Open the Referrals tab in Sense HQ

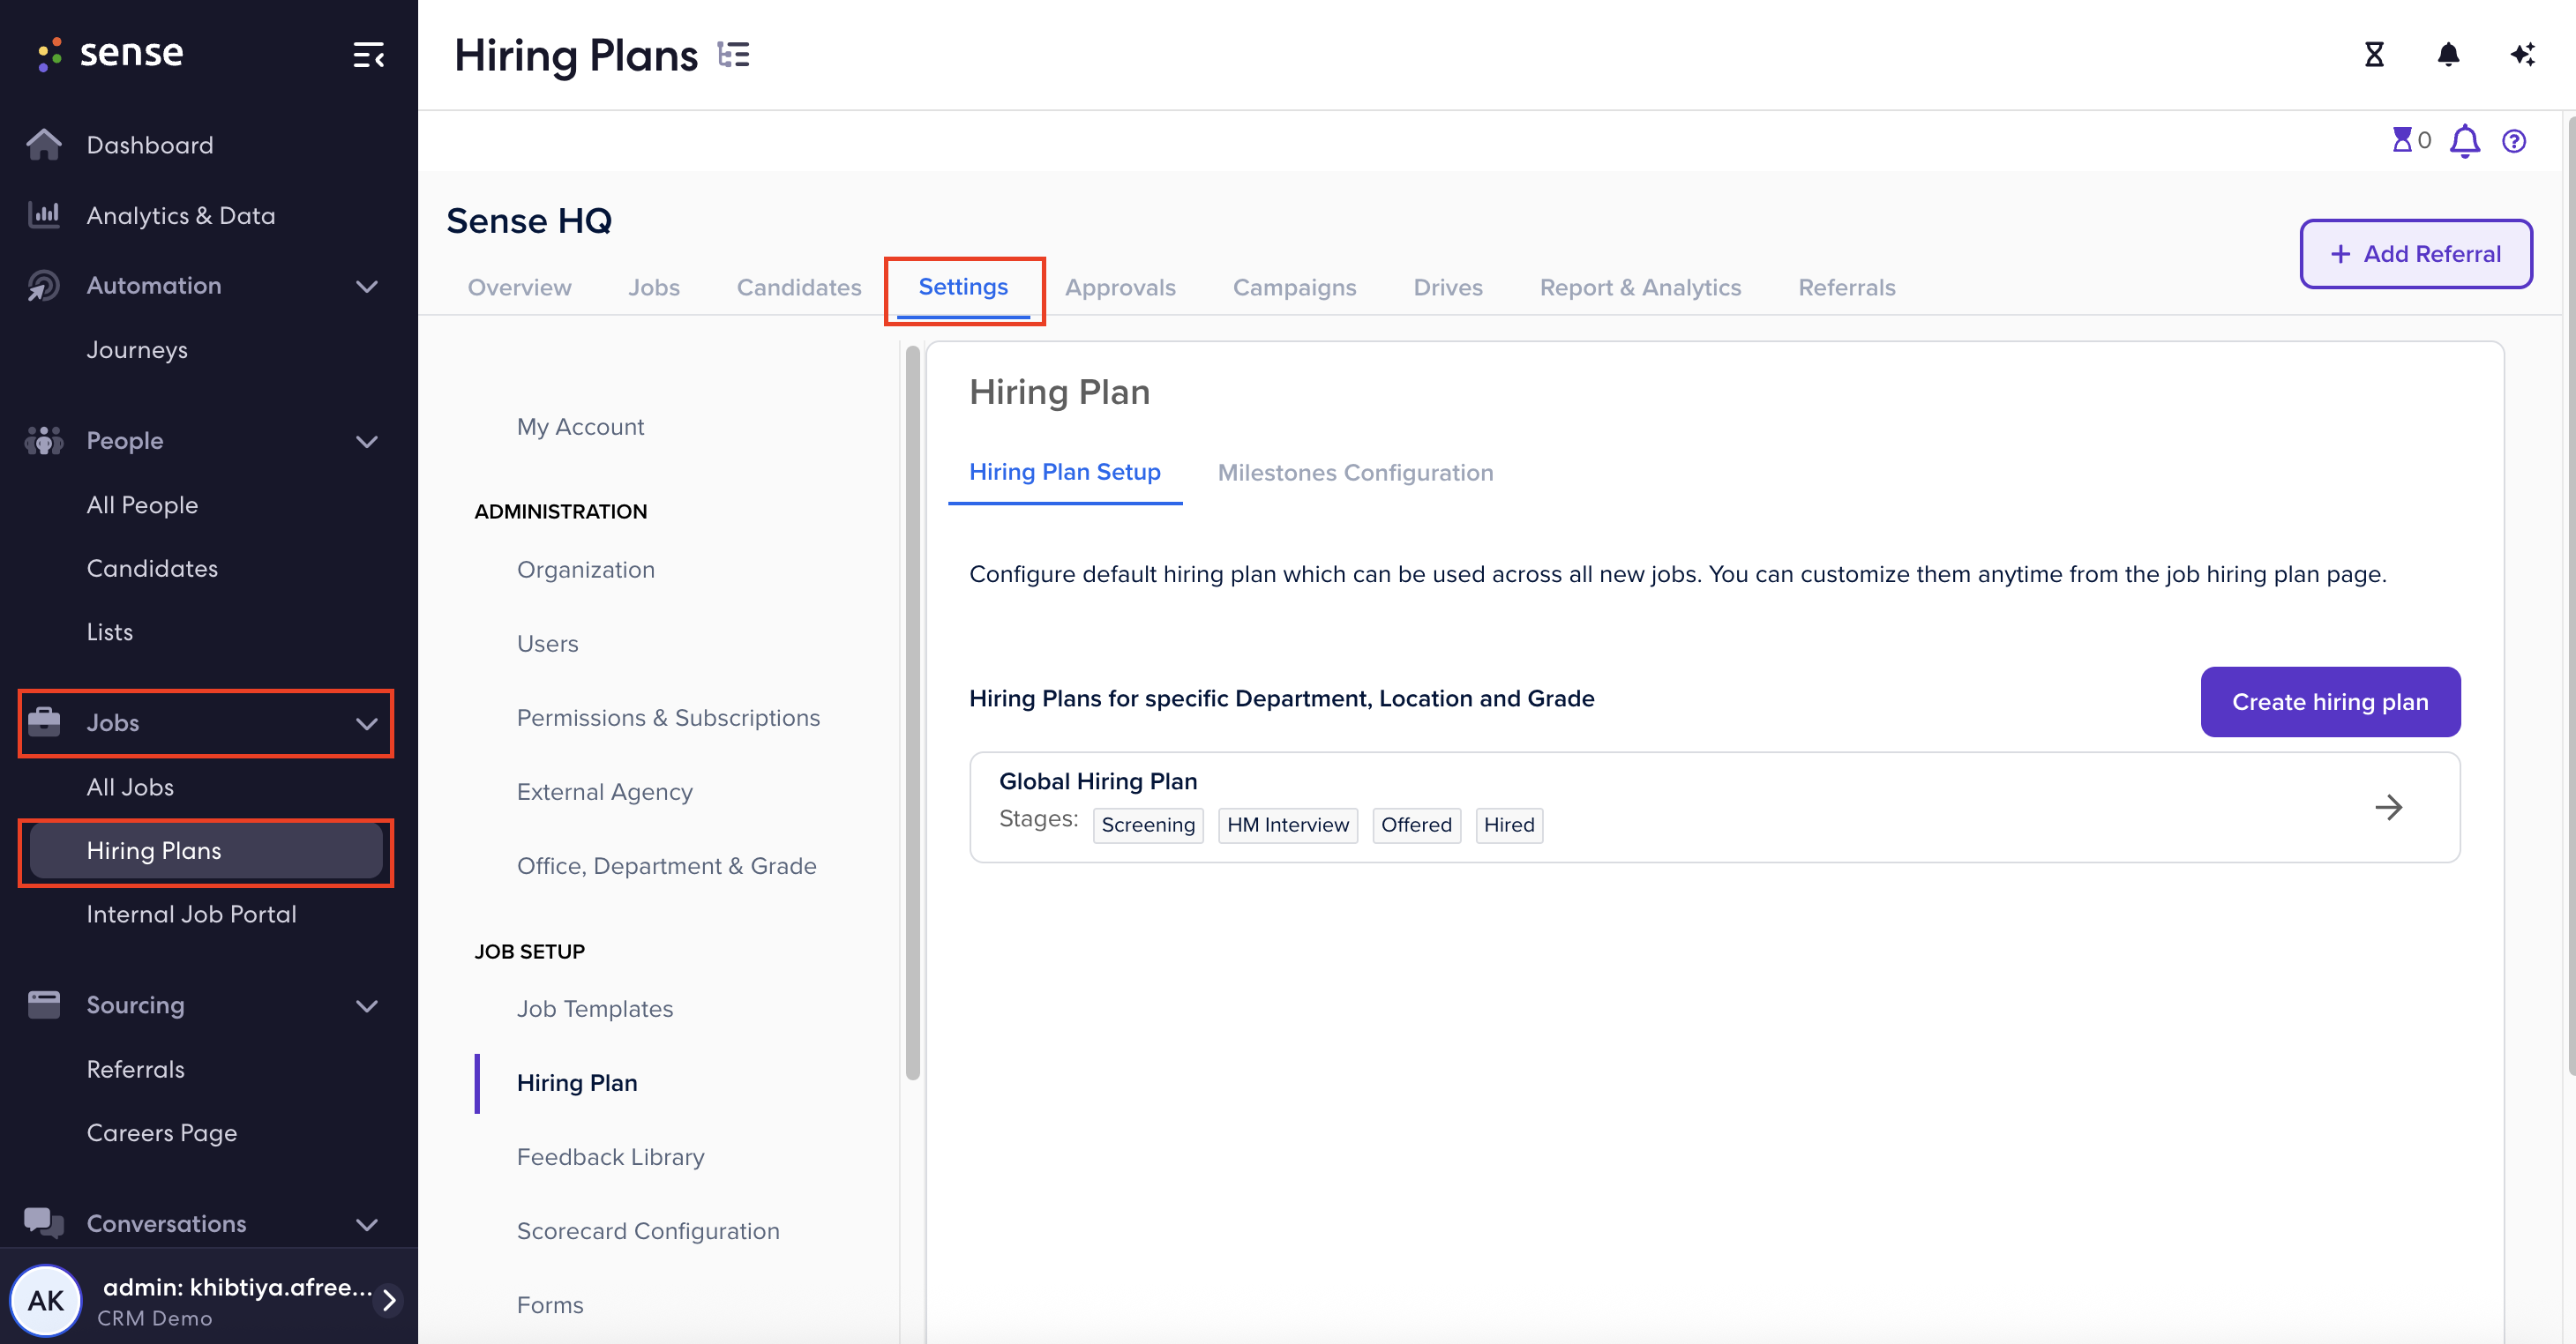[1846, 287]
